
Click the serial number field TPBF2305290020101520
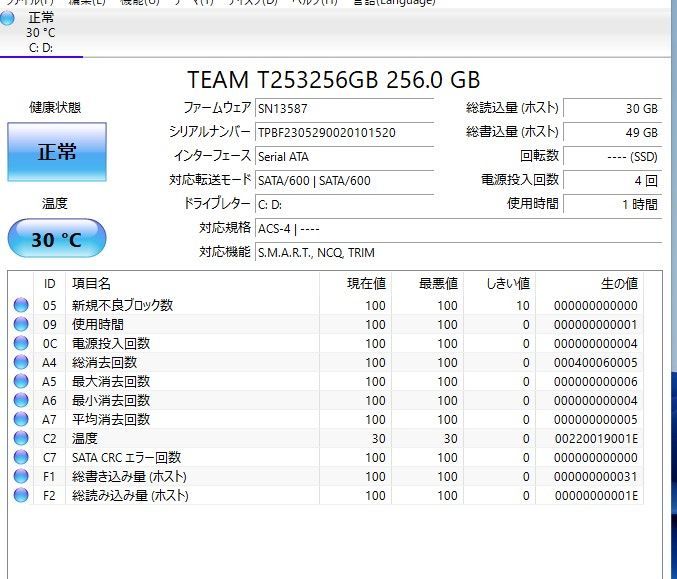(345, 133)
